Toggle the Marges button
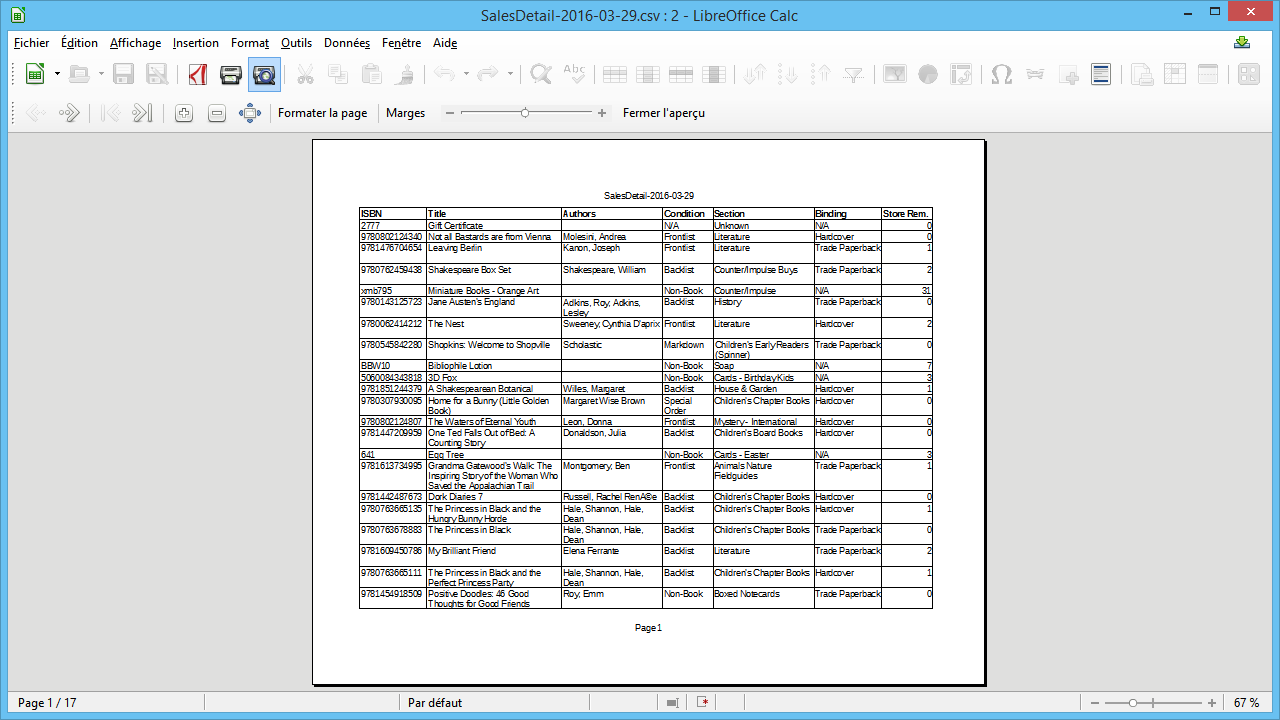 tap(405, 113)
